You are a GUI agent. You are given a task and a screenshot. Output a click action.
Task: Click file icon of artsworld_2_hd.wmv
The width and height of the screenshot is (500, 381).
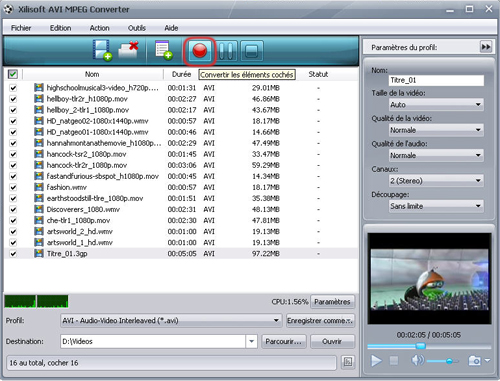pyautogui.click(x=39, y=231)
